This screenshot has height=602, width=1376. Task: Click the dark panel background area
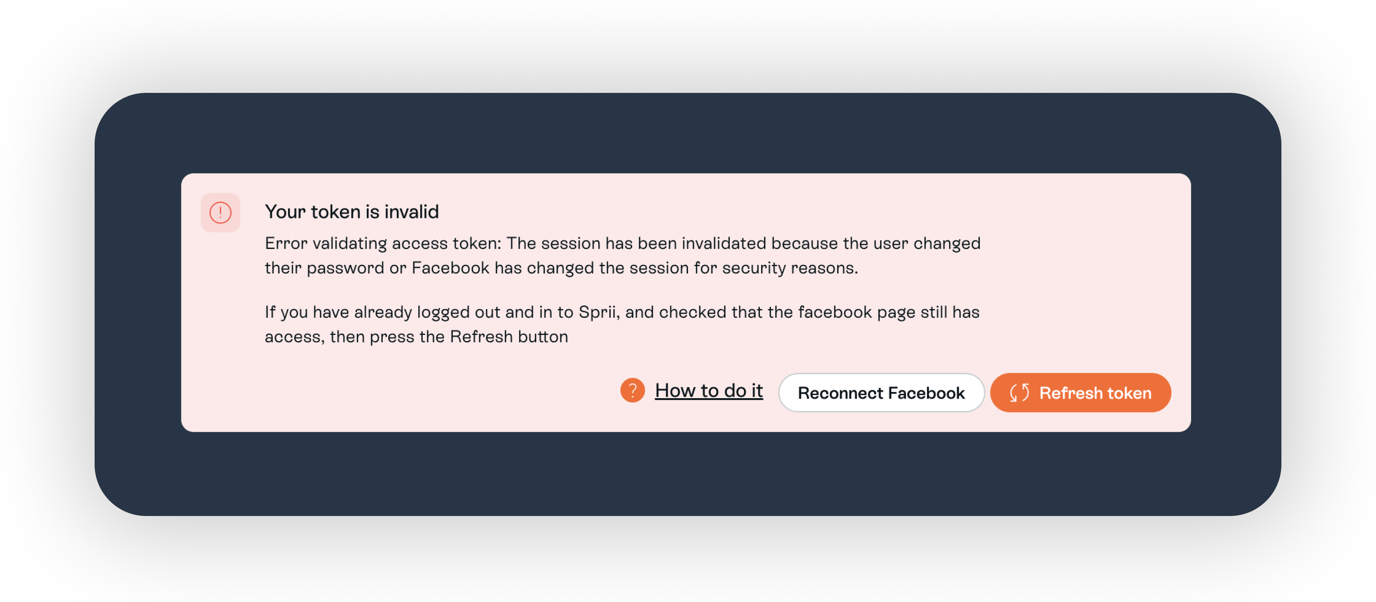click(x=686, y=470)
